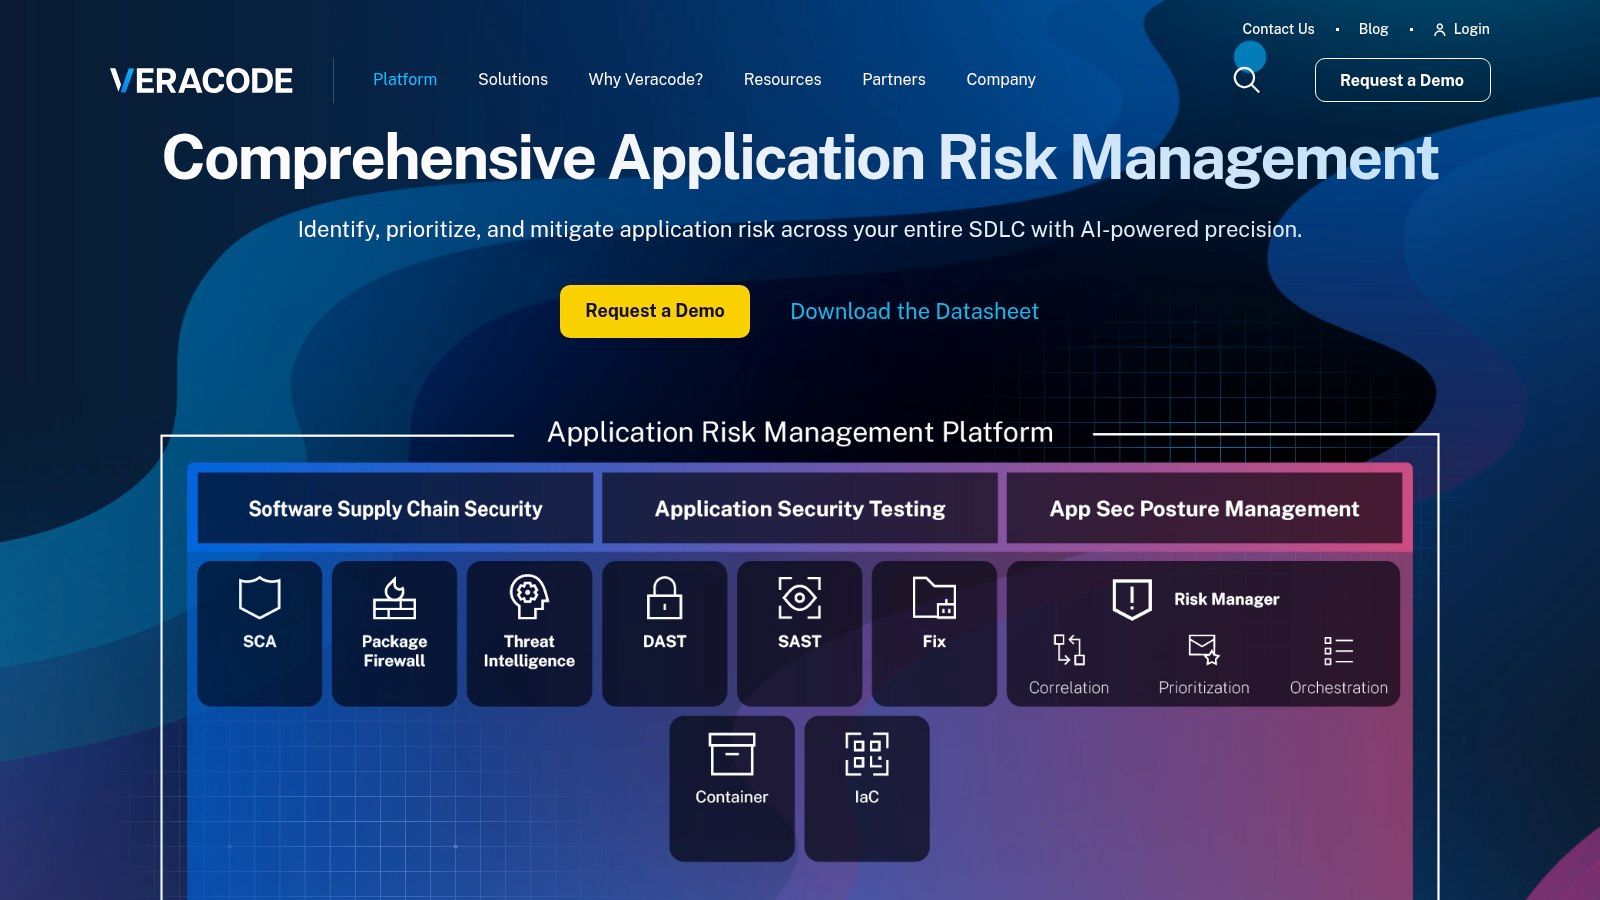Screen dimensions: 1600x900
Task: Open the Company menu item
Action: pyautogui.click(x=1000, y=79)
